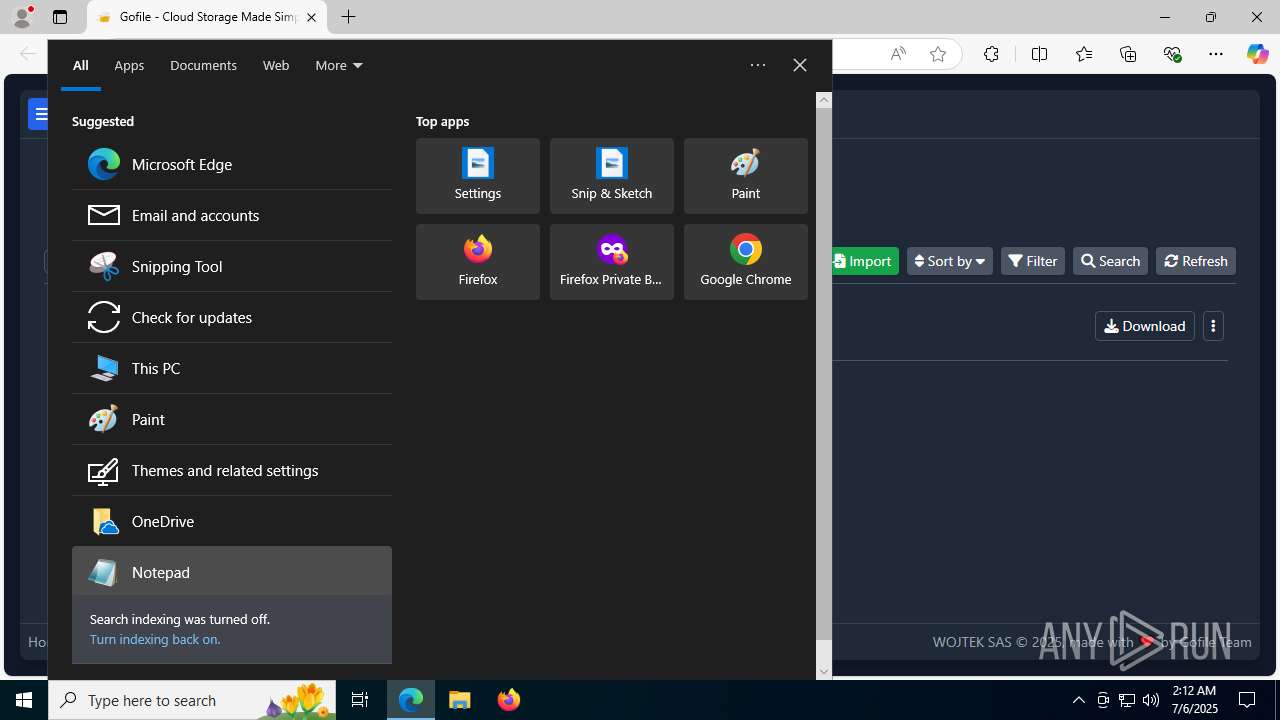Click the Refresh button in Gofile
Viewport: 1280px width, 720px height.
tap(1196, 261)
